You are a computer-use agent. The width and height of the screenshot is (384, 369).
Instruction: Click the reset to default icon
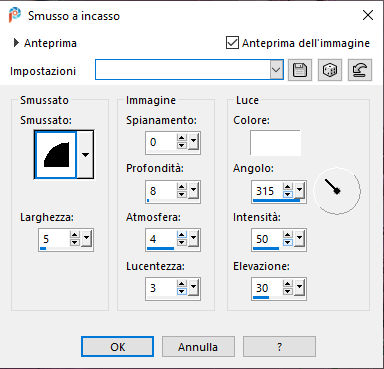(x=360, y=70)
